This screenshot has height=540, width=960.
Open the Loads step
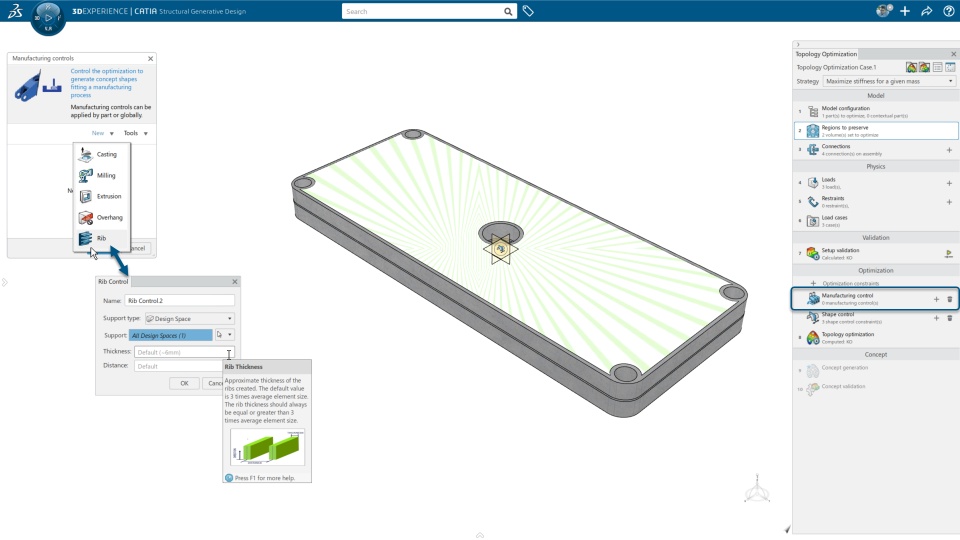[868, 182]
